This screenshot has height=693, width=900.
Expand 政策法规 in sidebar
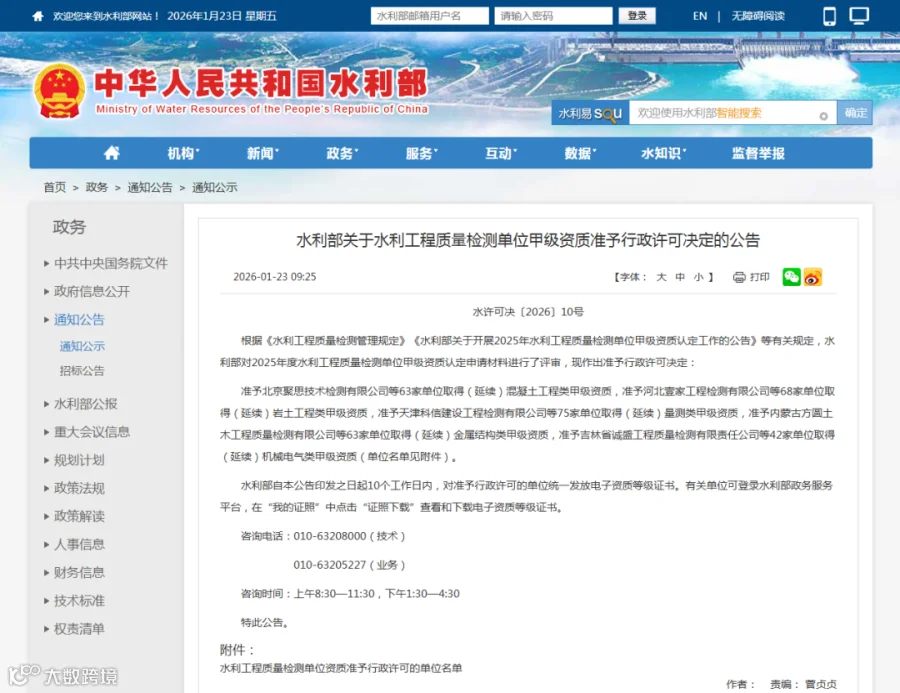click(79, 488)
